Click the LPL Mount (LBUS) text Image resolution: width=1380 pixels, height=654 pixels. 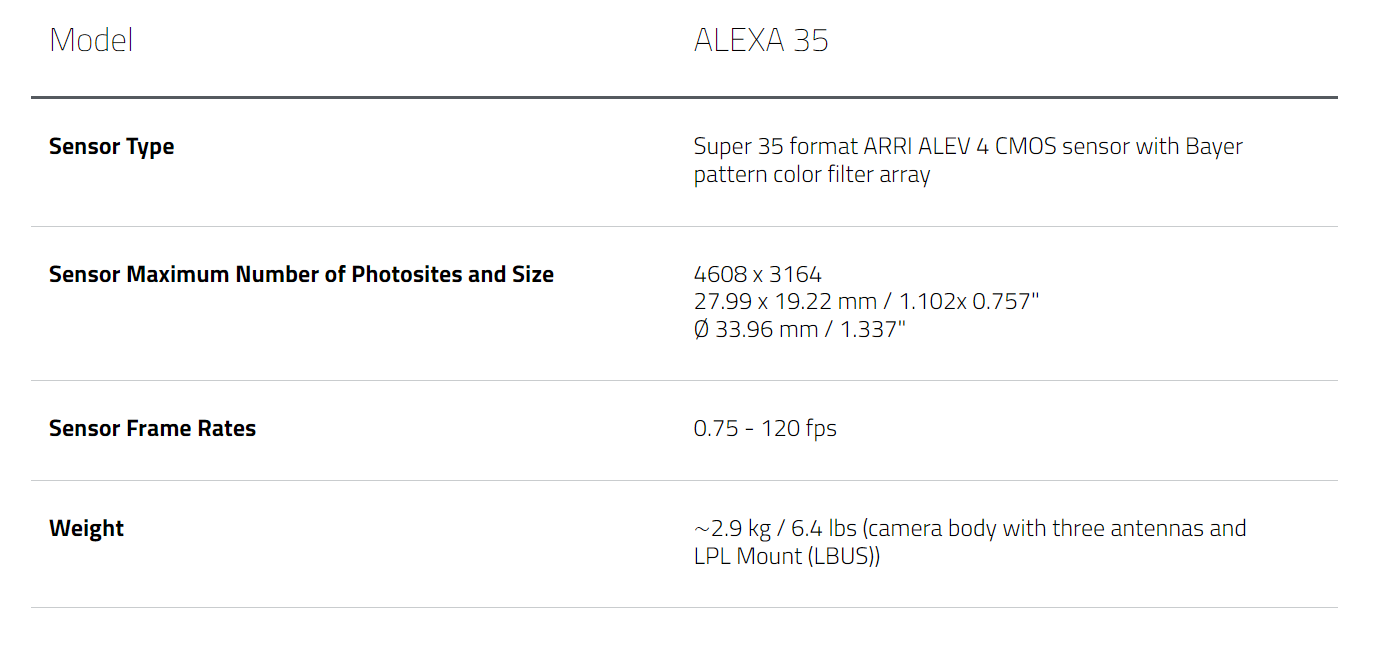coord(787,556)
